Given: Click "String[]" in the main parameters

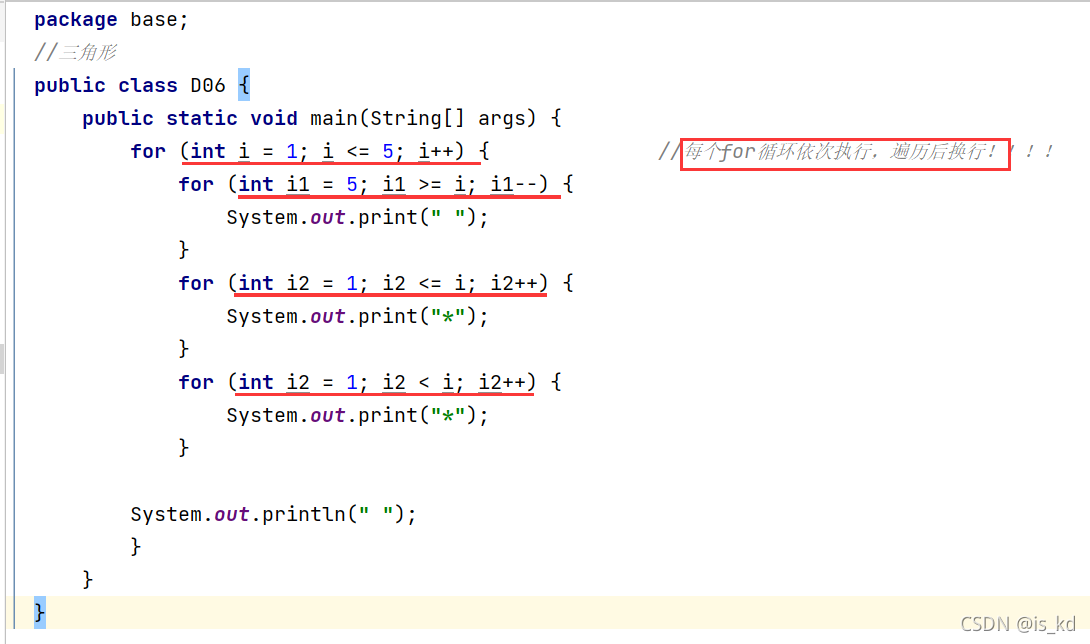Looking at the screenshot, I should 416,118.
